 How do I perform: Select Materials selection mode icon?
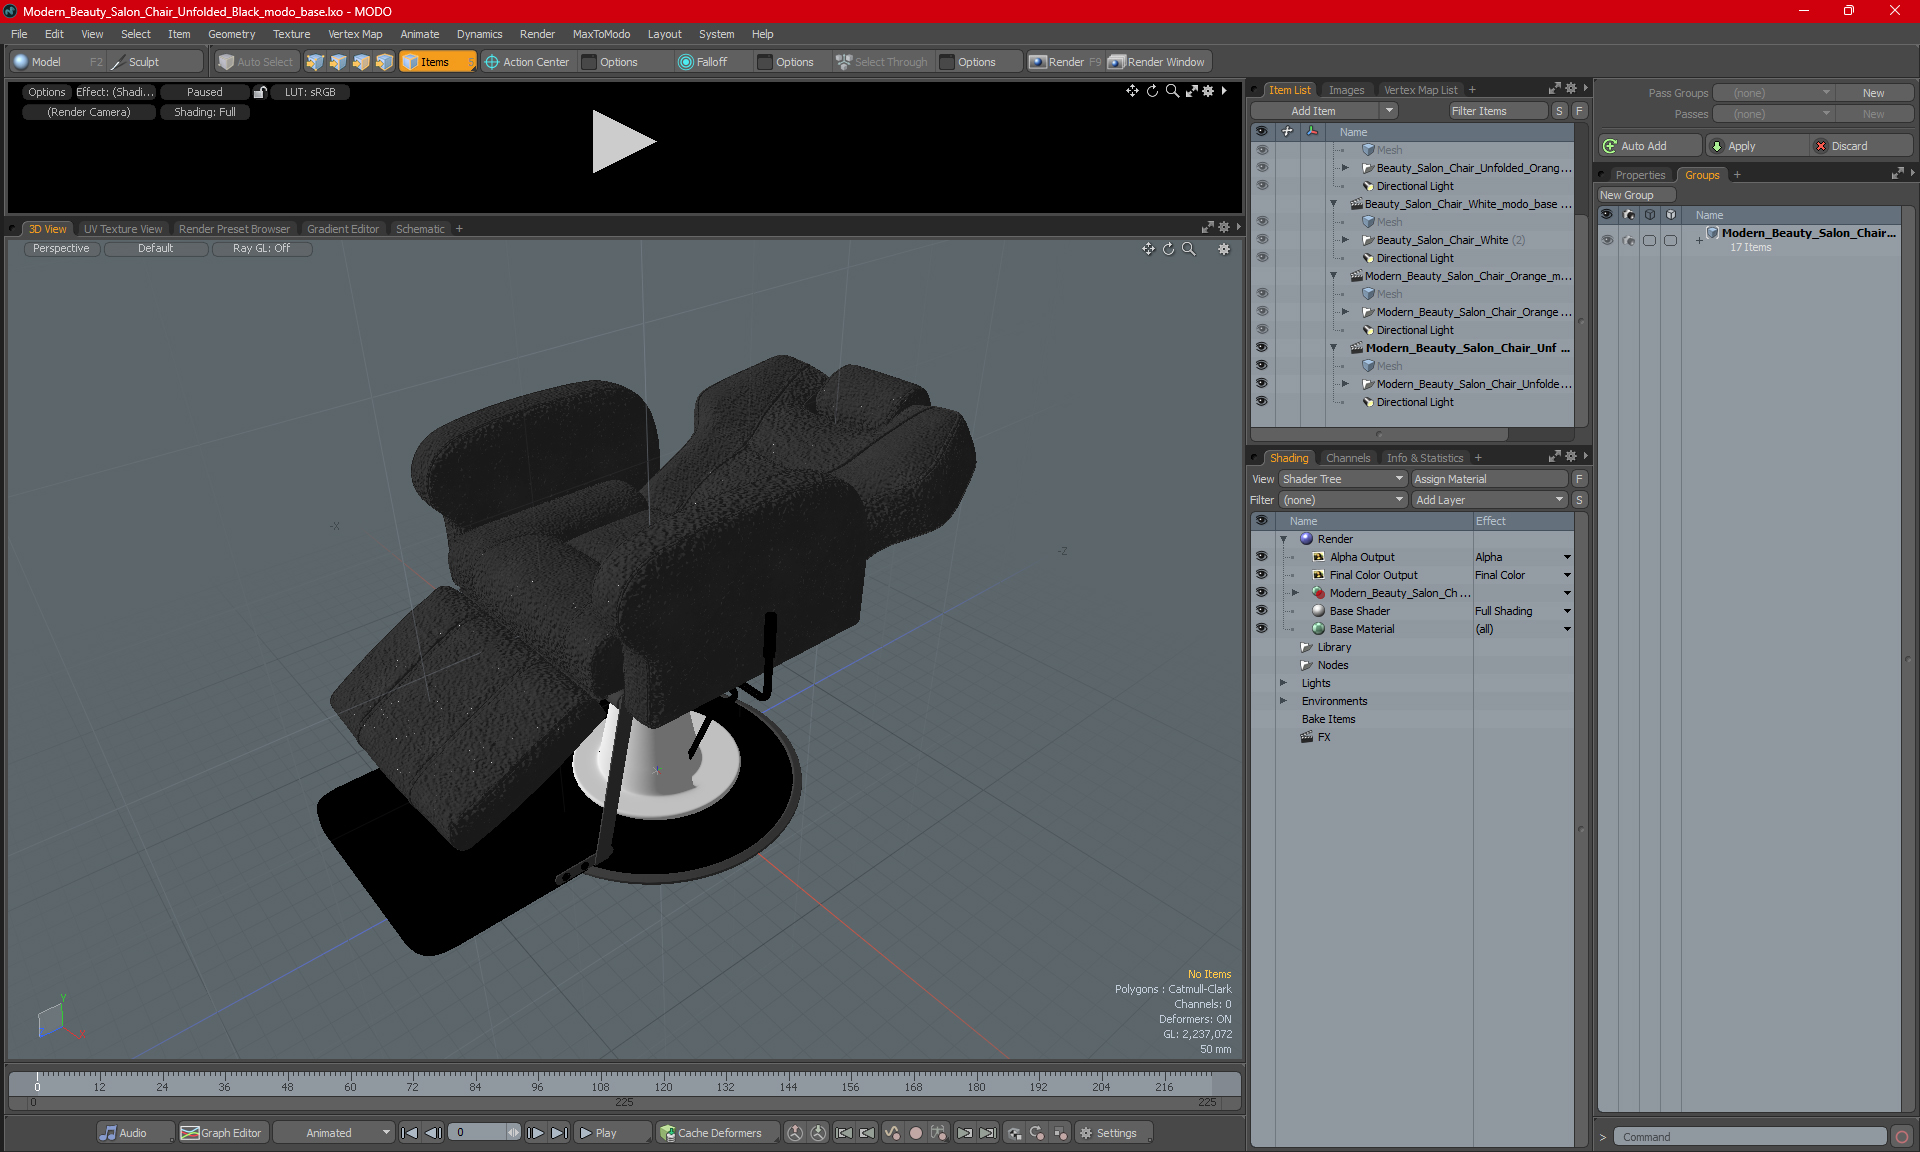tap(384, 62)
